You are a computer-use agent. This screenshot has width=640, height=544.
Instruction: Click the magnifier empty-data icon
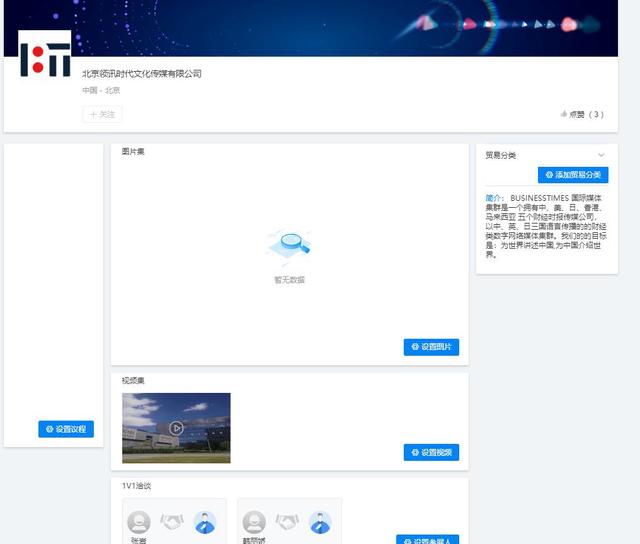[289, 246]
